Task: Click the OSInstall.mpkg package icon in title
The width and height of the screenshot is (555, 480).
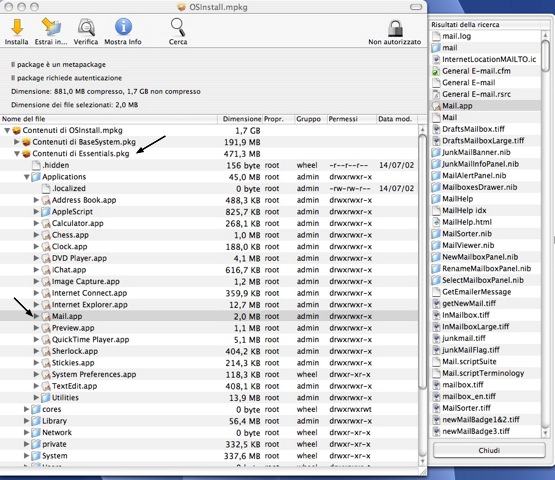Action: coord(182,7)
